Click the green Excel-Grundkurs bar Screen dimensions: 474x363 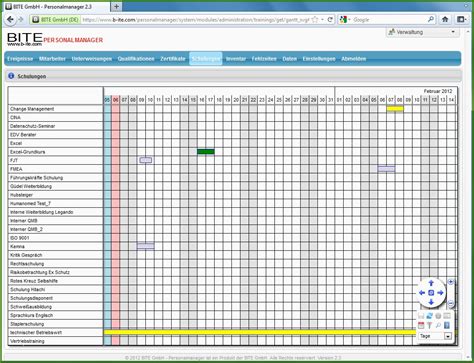click(206, 152)
